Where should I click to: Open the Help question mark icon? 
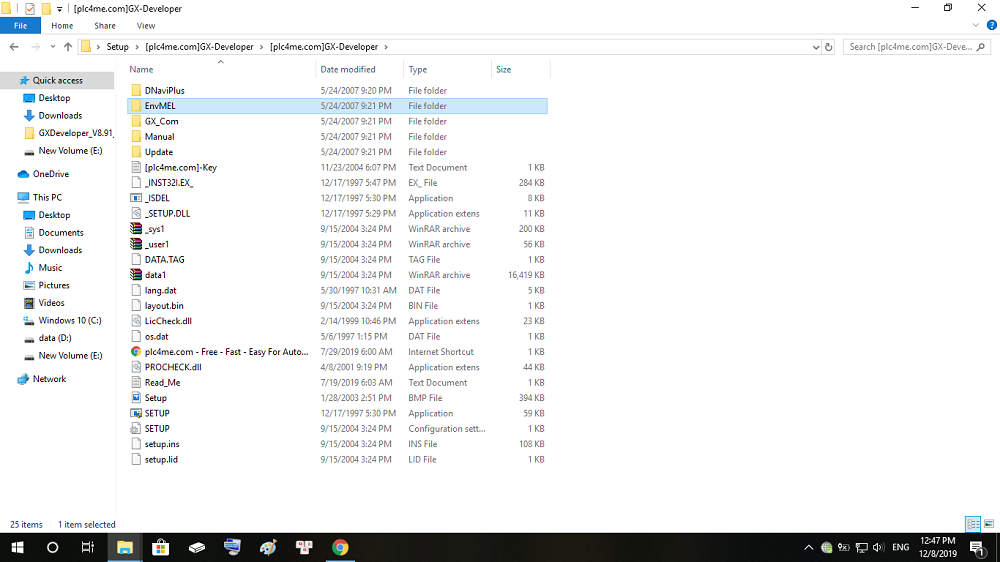click(x=989, y=26)
